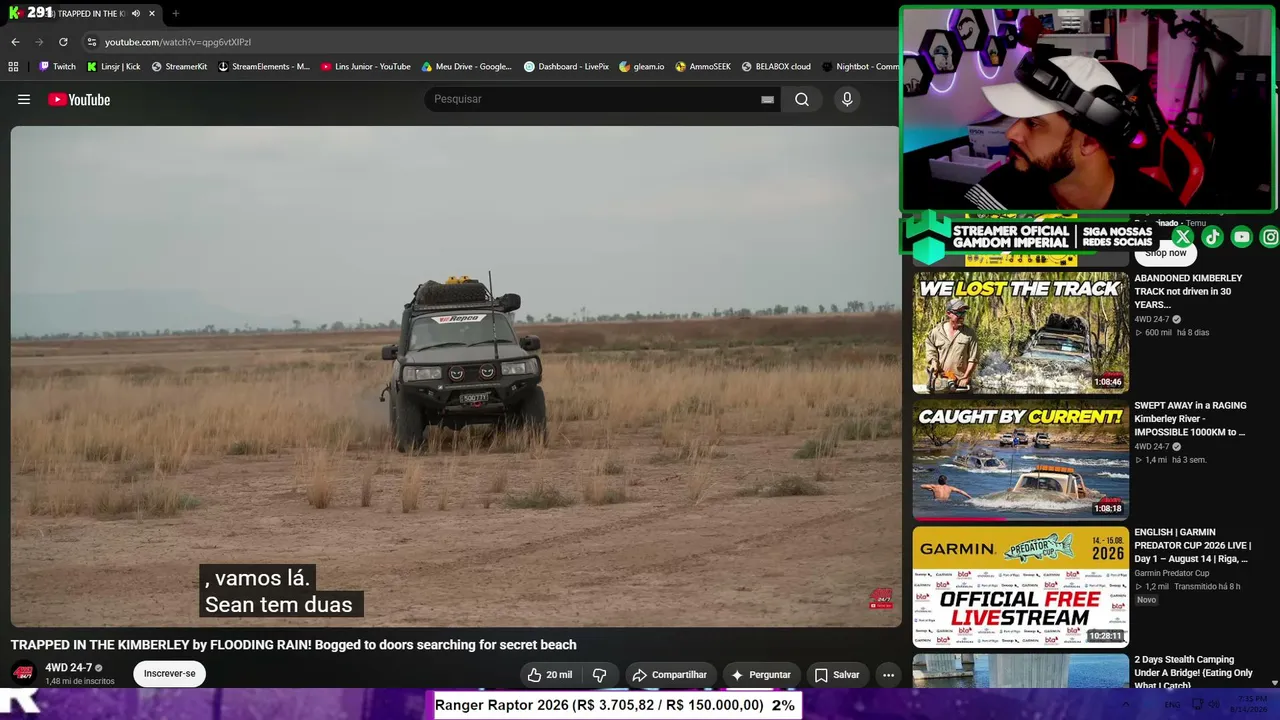Open the Twitch bookmark
1280x720 pixels.
point(57,67)
